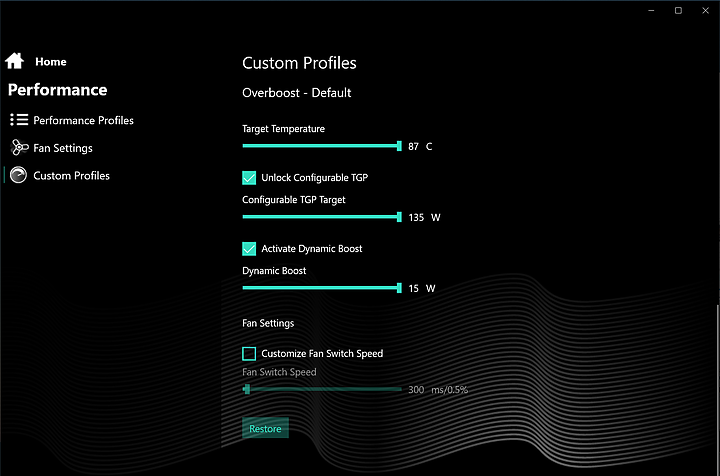Click the Custom Profiles gauge icon
This screenshot has height=476, width=720.
[18, 175]
